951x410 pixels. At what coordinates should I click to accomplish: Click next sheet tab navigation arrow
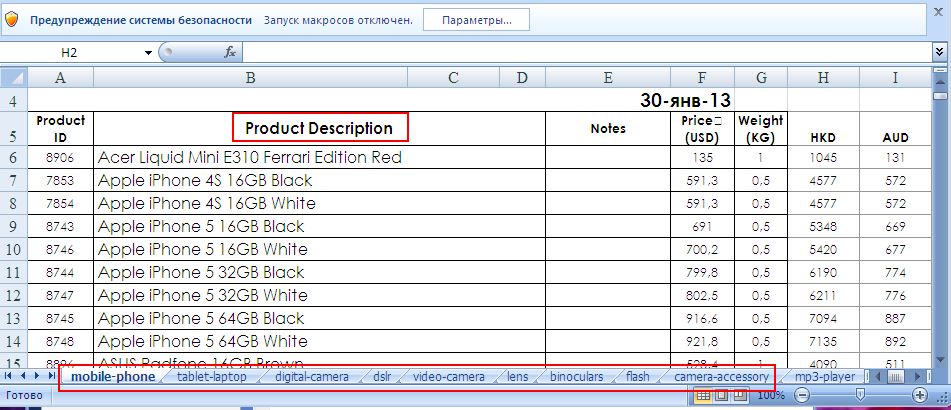point(37,376)
